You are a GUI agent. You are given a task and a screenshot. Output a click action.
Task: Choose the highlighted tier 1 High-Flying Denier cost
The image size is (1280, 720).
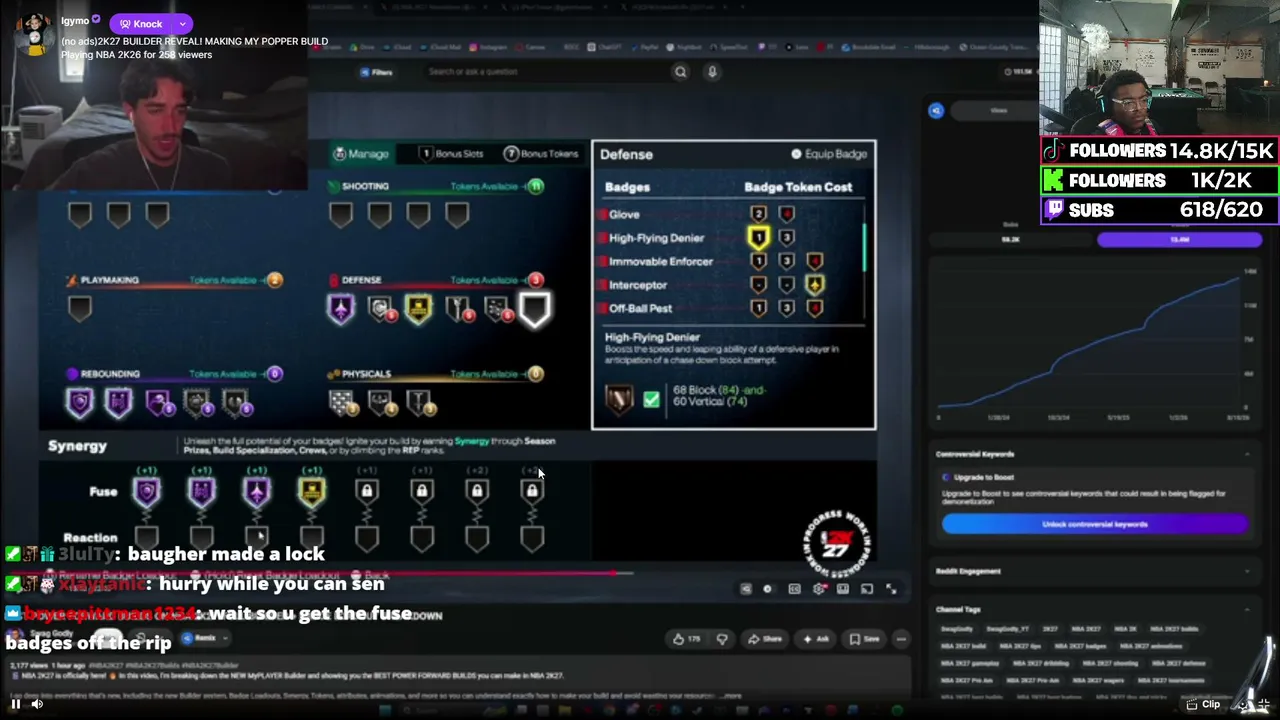(x=758, y=238)
